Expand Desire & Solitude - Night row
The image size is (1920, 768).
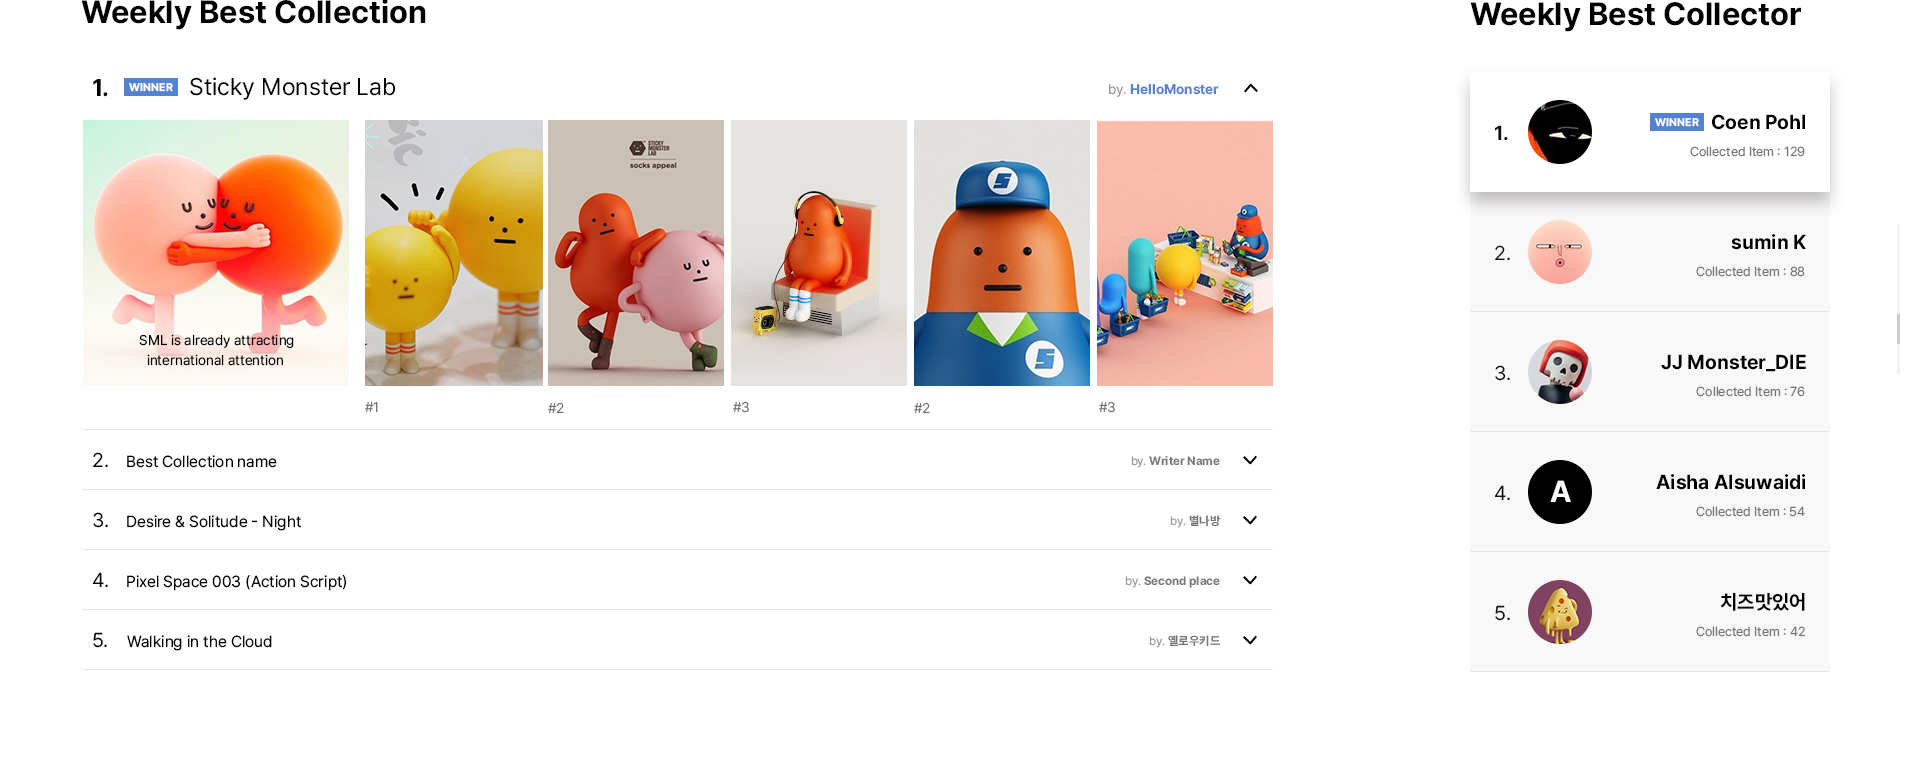pos(1250,521)
